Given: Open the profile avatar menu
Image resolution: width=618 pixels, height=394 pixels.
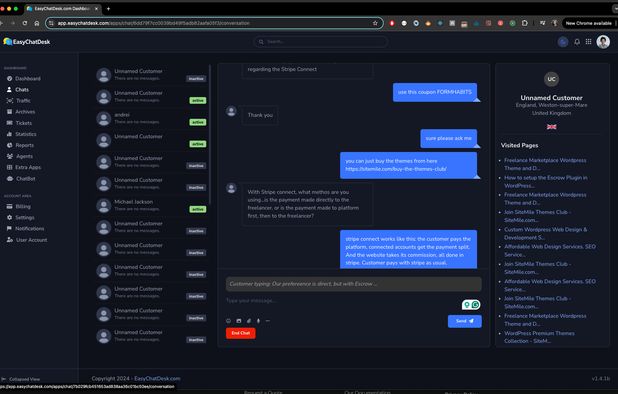Looking at the screenshot, I should coord(603,42).
